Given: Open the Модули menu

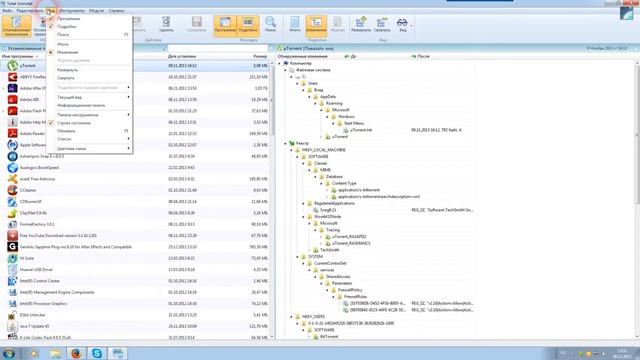Looking at the screenshot, I should tap(97, 11).
